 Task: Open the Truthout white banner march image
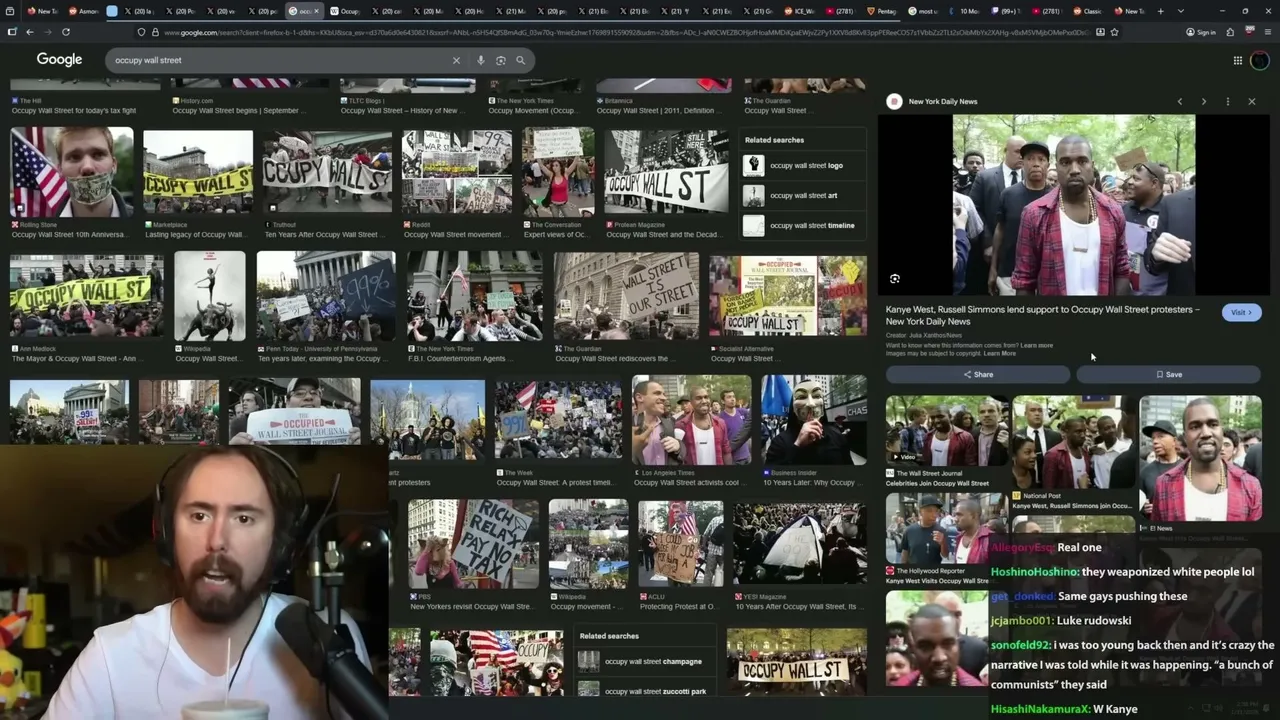[327, 172]
